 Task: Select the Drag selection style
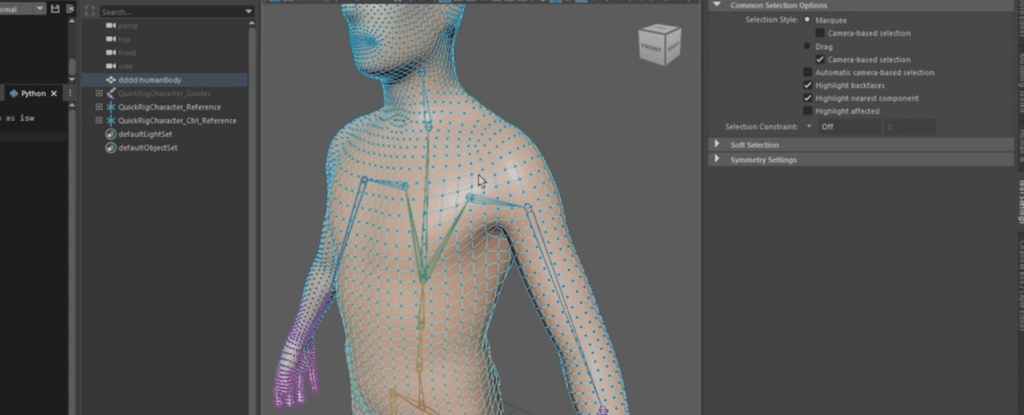pos(807,46)
